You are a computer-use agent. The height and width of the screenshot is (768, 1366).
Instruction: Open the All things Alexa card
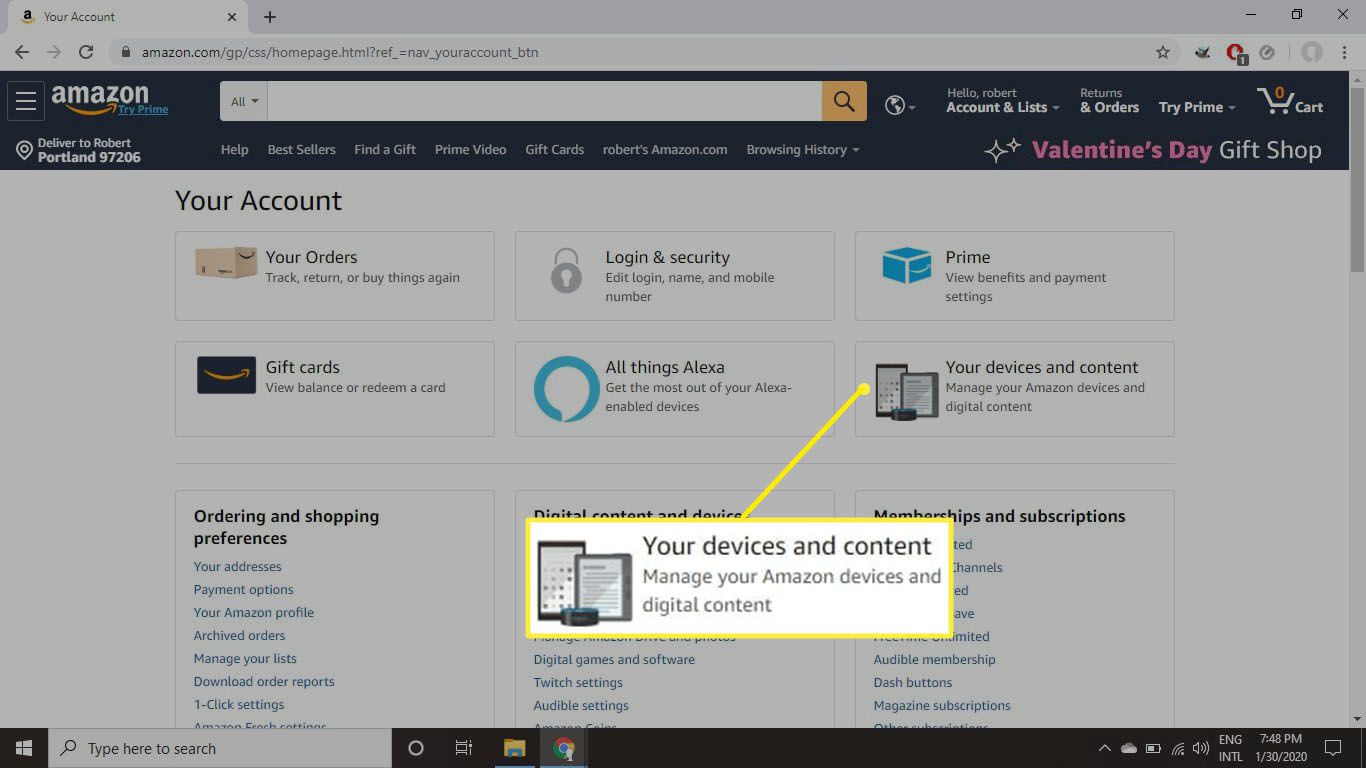tap(675, 389)
